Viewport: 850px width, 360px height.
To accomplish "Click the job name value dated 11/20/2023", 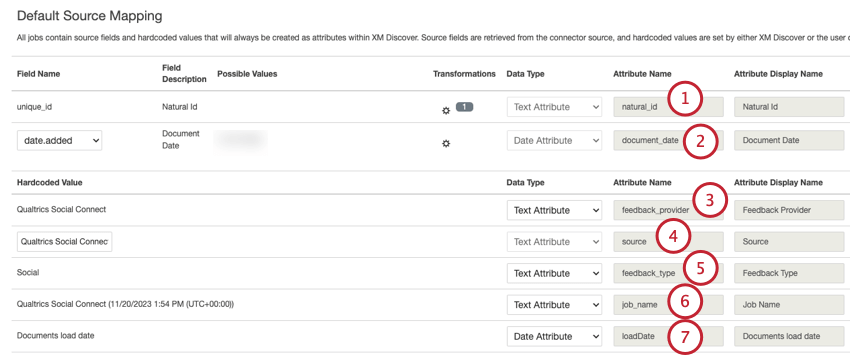I will click(x=125, y=305).
